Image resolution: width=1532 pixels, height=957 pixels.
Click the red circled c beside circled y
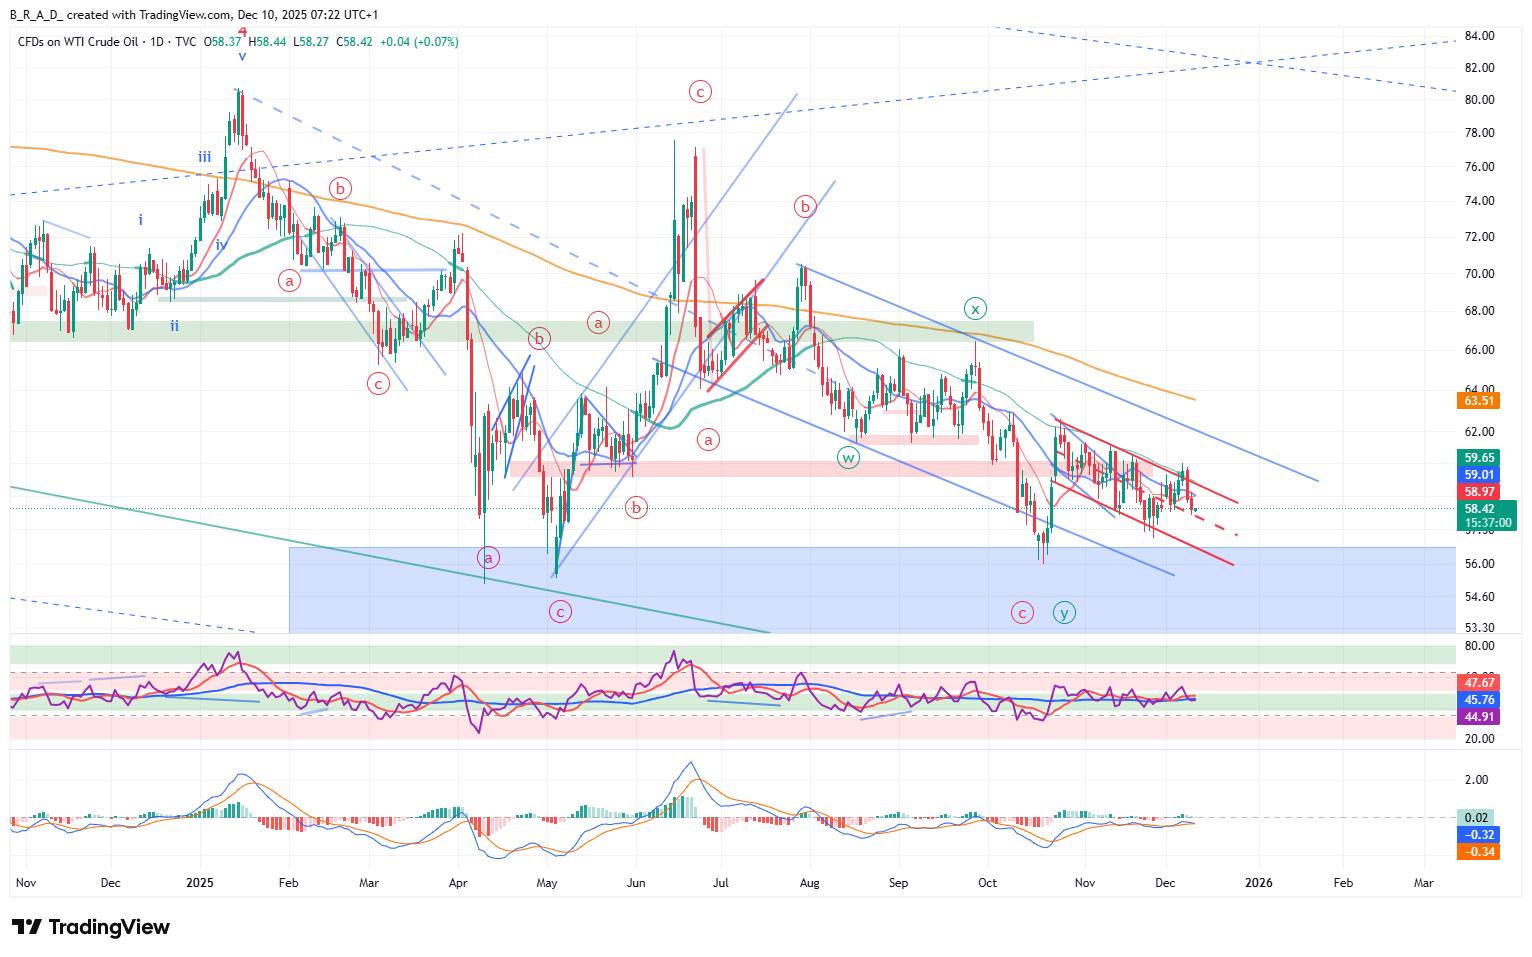tap(1021, 612)
